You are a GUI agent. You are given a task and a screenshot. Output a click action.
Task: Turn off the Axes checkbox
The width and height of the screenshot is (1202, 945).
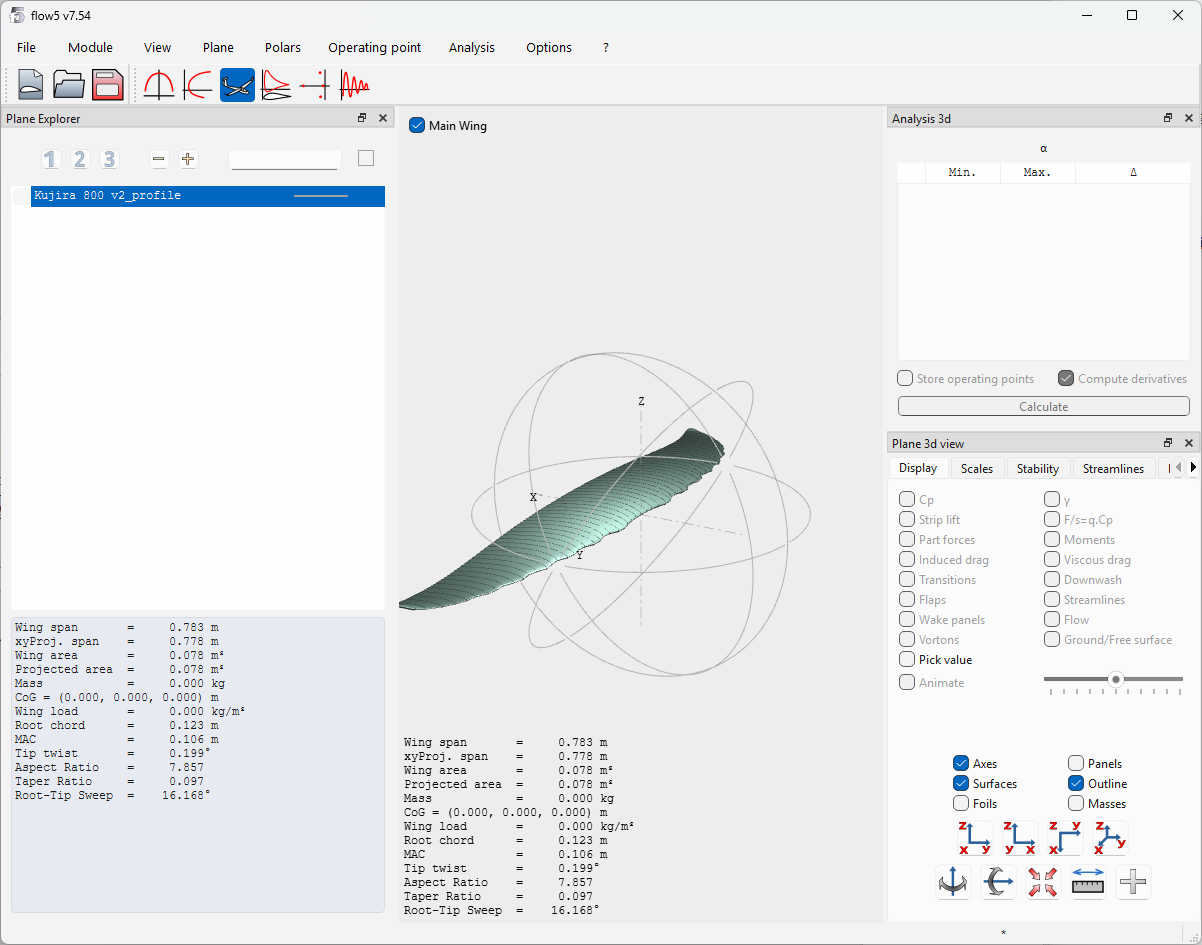(961, 764)
